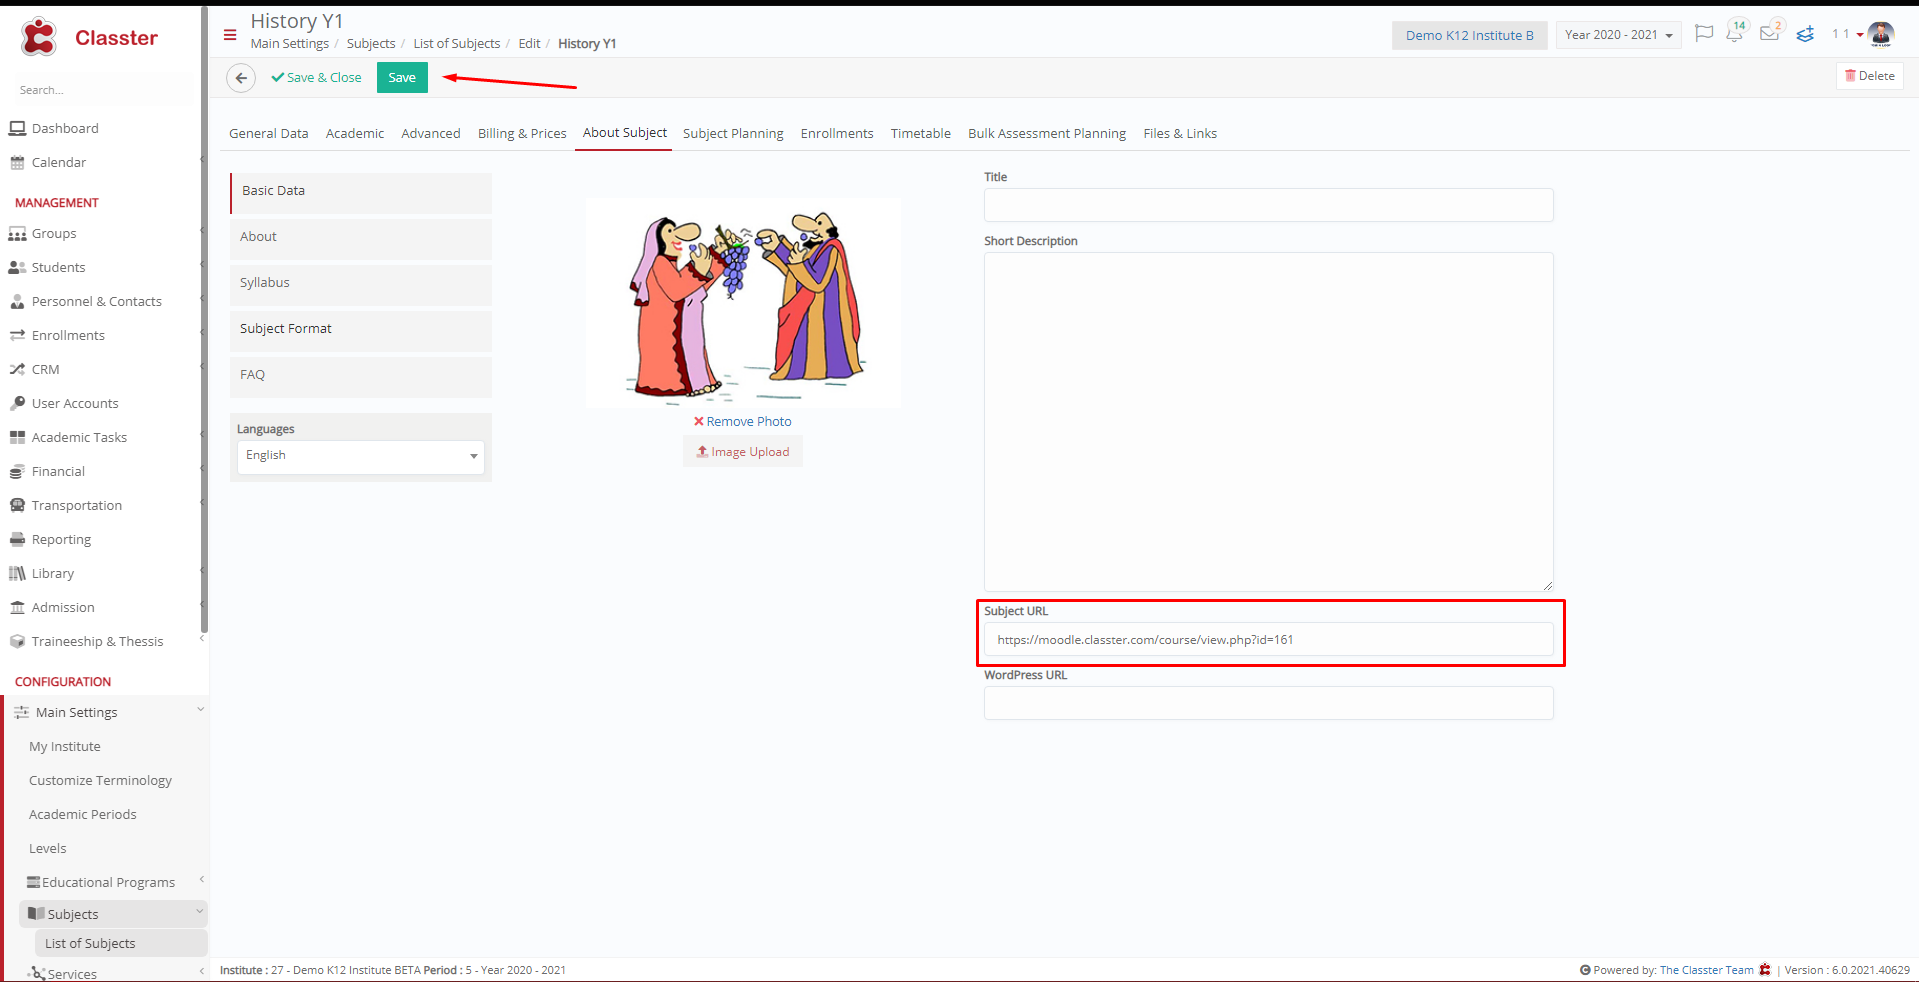
Task: Expand the Educational Programs chevron
Action: (x=201, y=880)
